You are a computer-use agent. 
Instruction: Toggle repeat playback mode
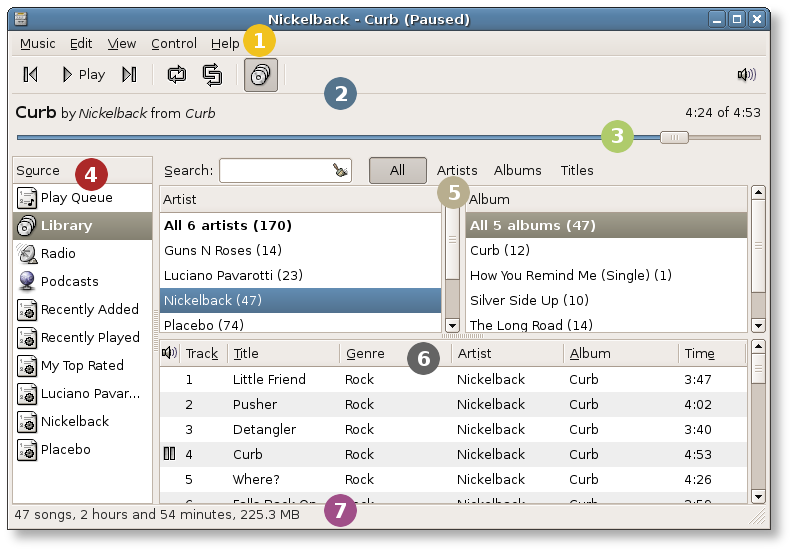(177, 74)
